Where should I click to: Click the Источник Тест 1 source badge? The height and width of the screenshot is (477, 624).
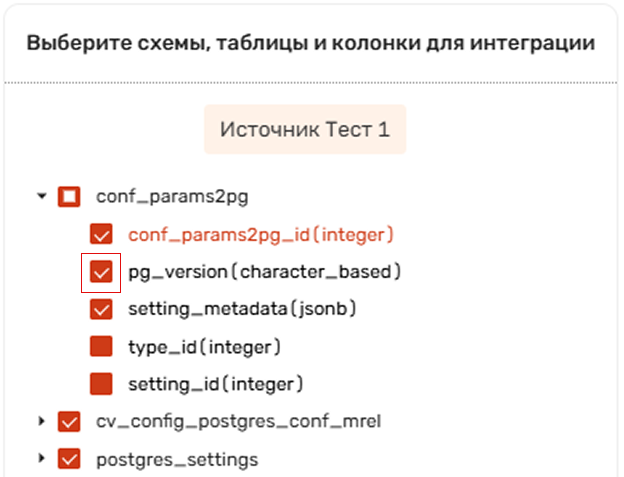tap(305, 129)
